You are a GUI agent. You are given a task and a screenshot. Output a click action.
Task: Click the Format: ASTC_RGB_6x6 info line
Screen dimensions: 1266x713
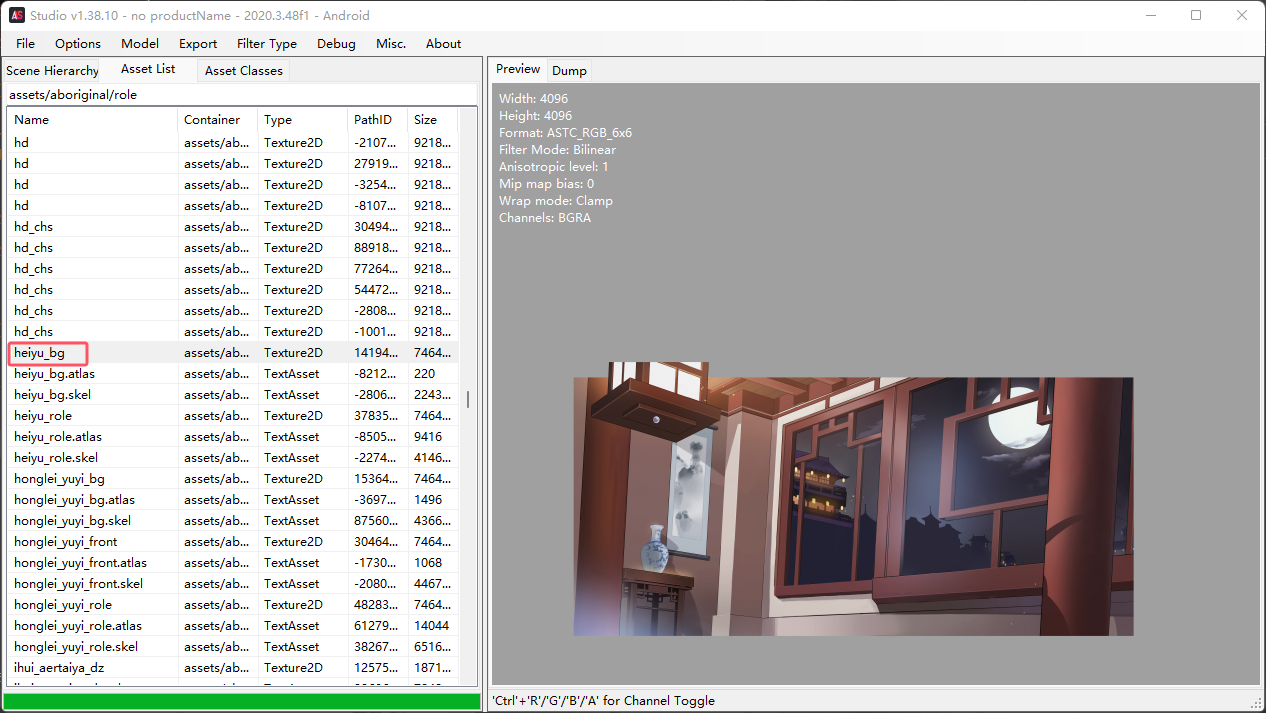tap(565, 133)
